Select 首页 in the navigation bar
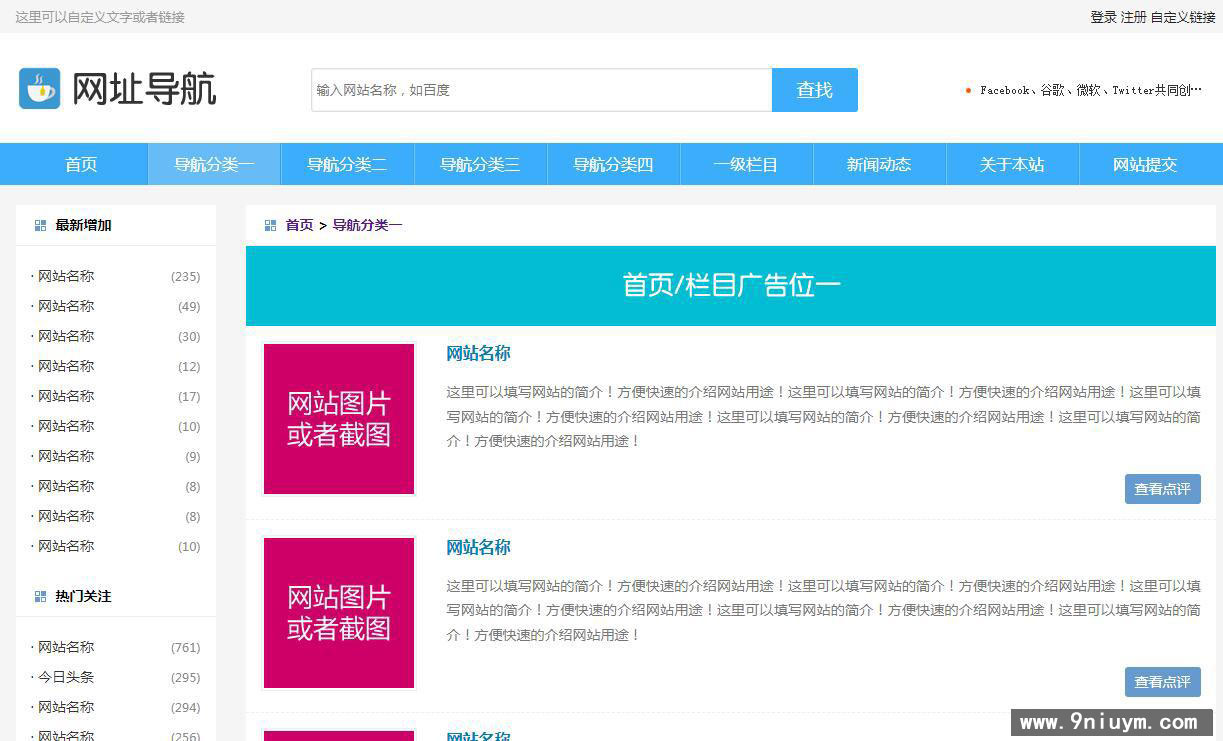 (x=80, y=164)
